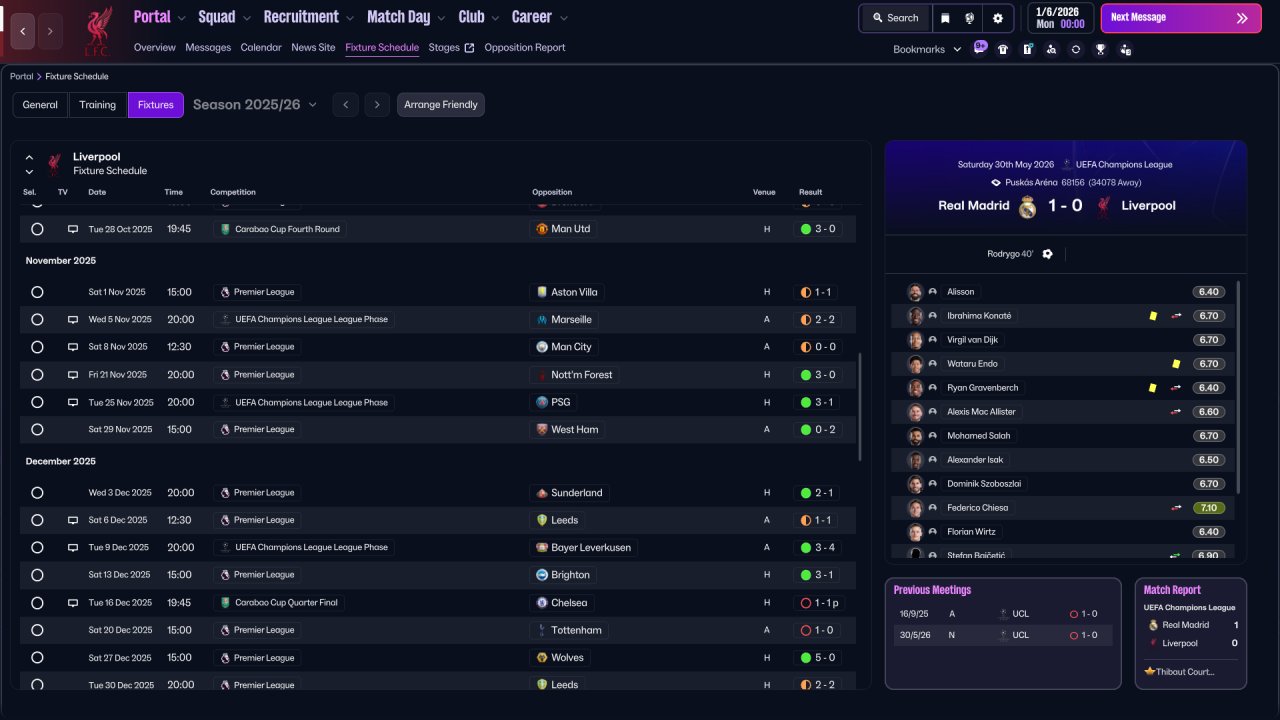The width and height of the screenshot is (1280, 720).
Task: Go back using the left arrow navigation button
Action: point(23,32)
